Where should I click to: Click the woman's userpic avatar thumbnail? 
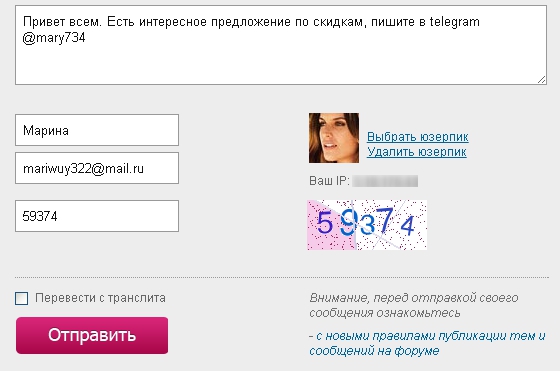[334, 138]
